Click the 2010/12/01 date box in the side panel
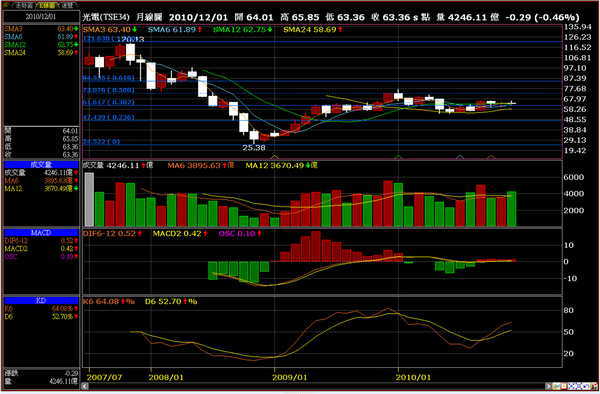Image resolution: width=600 pixels, height=394 pixels. pos(41,16)
